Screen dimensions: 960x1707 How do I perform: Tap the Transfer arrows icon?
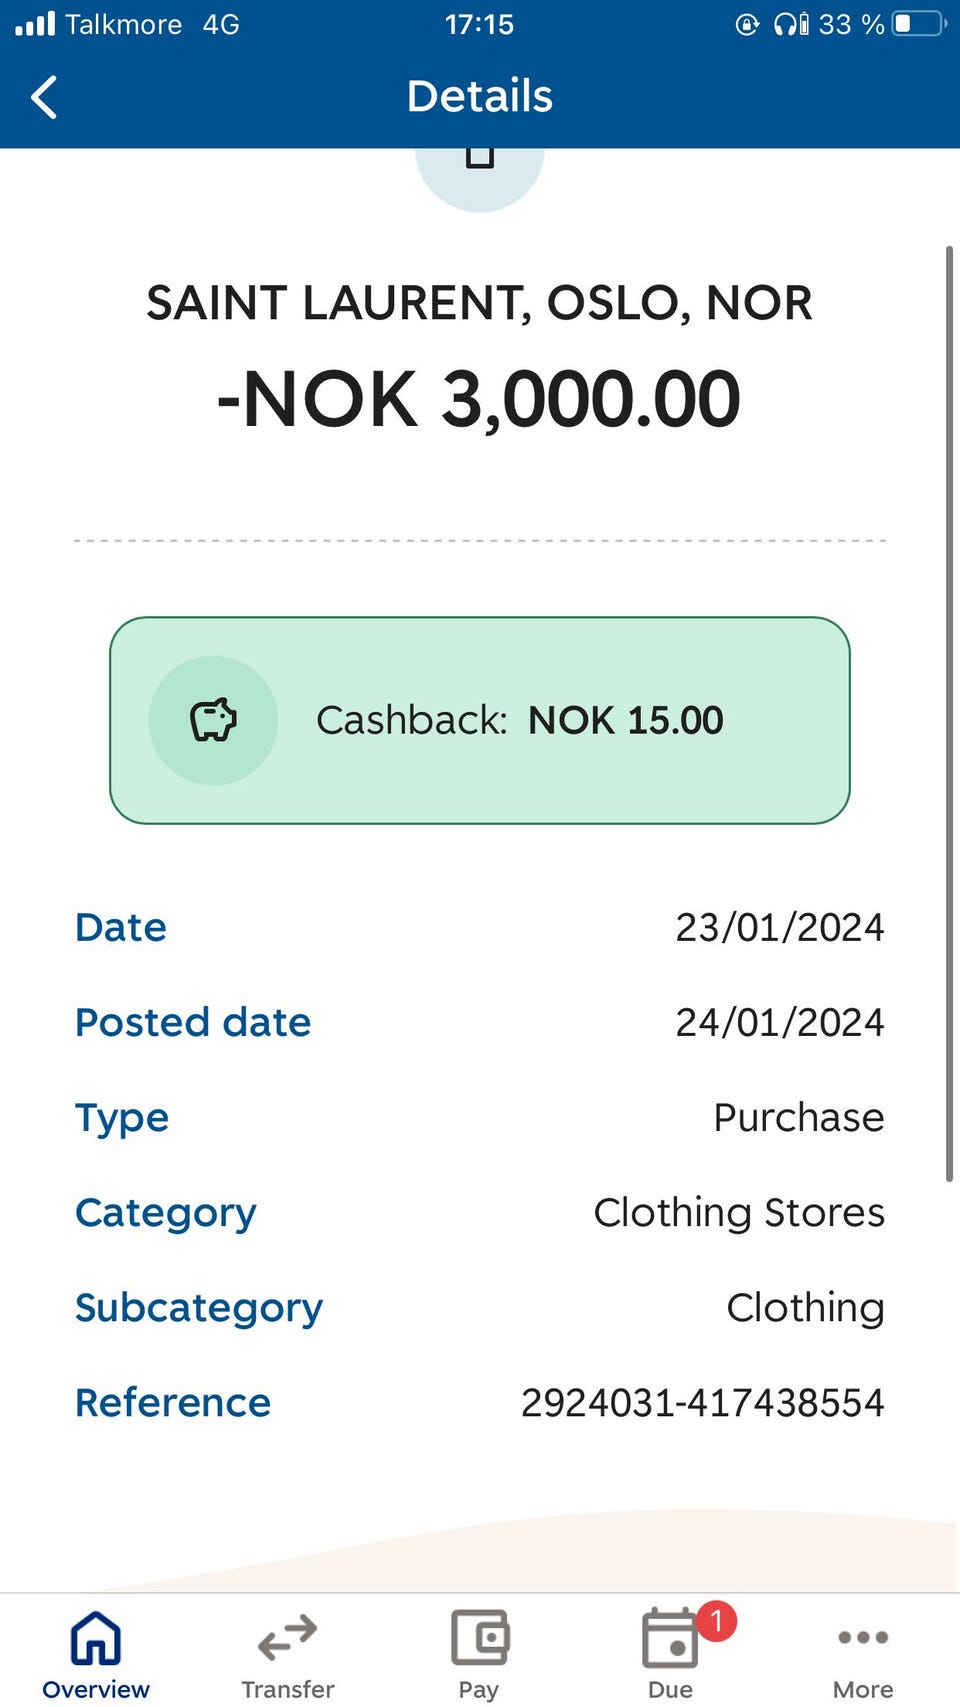[x=288, y=1638]
